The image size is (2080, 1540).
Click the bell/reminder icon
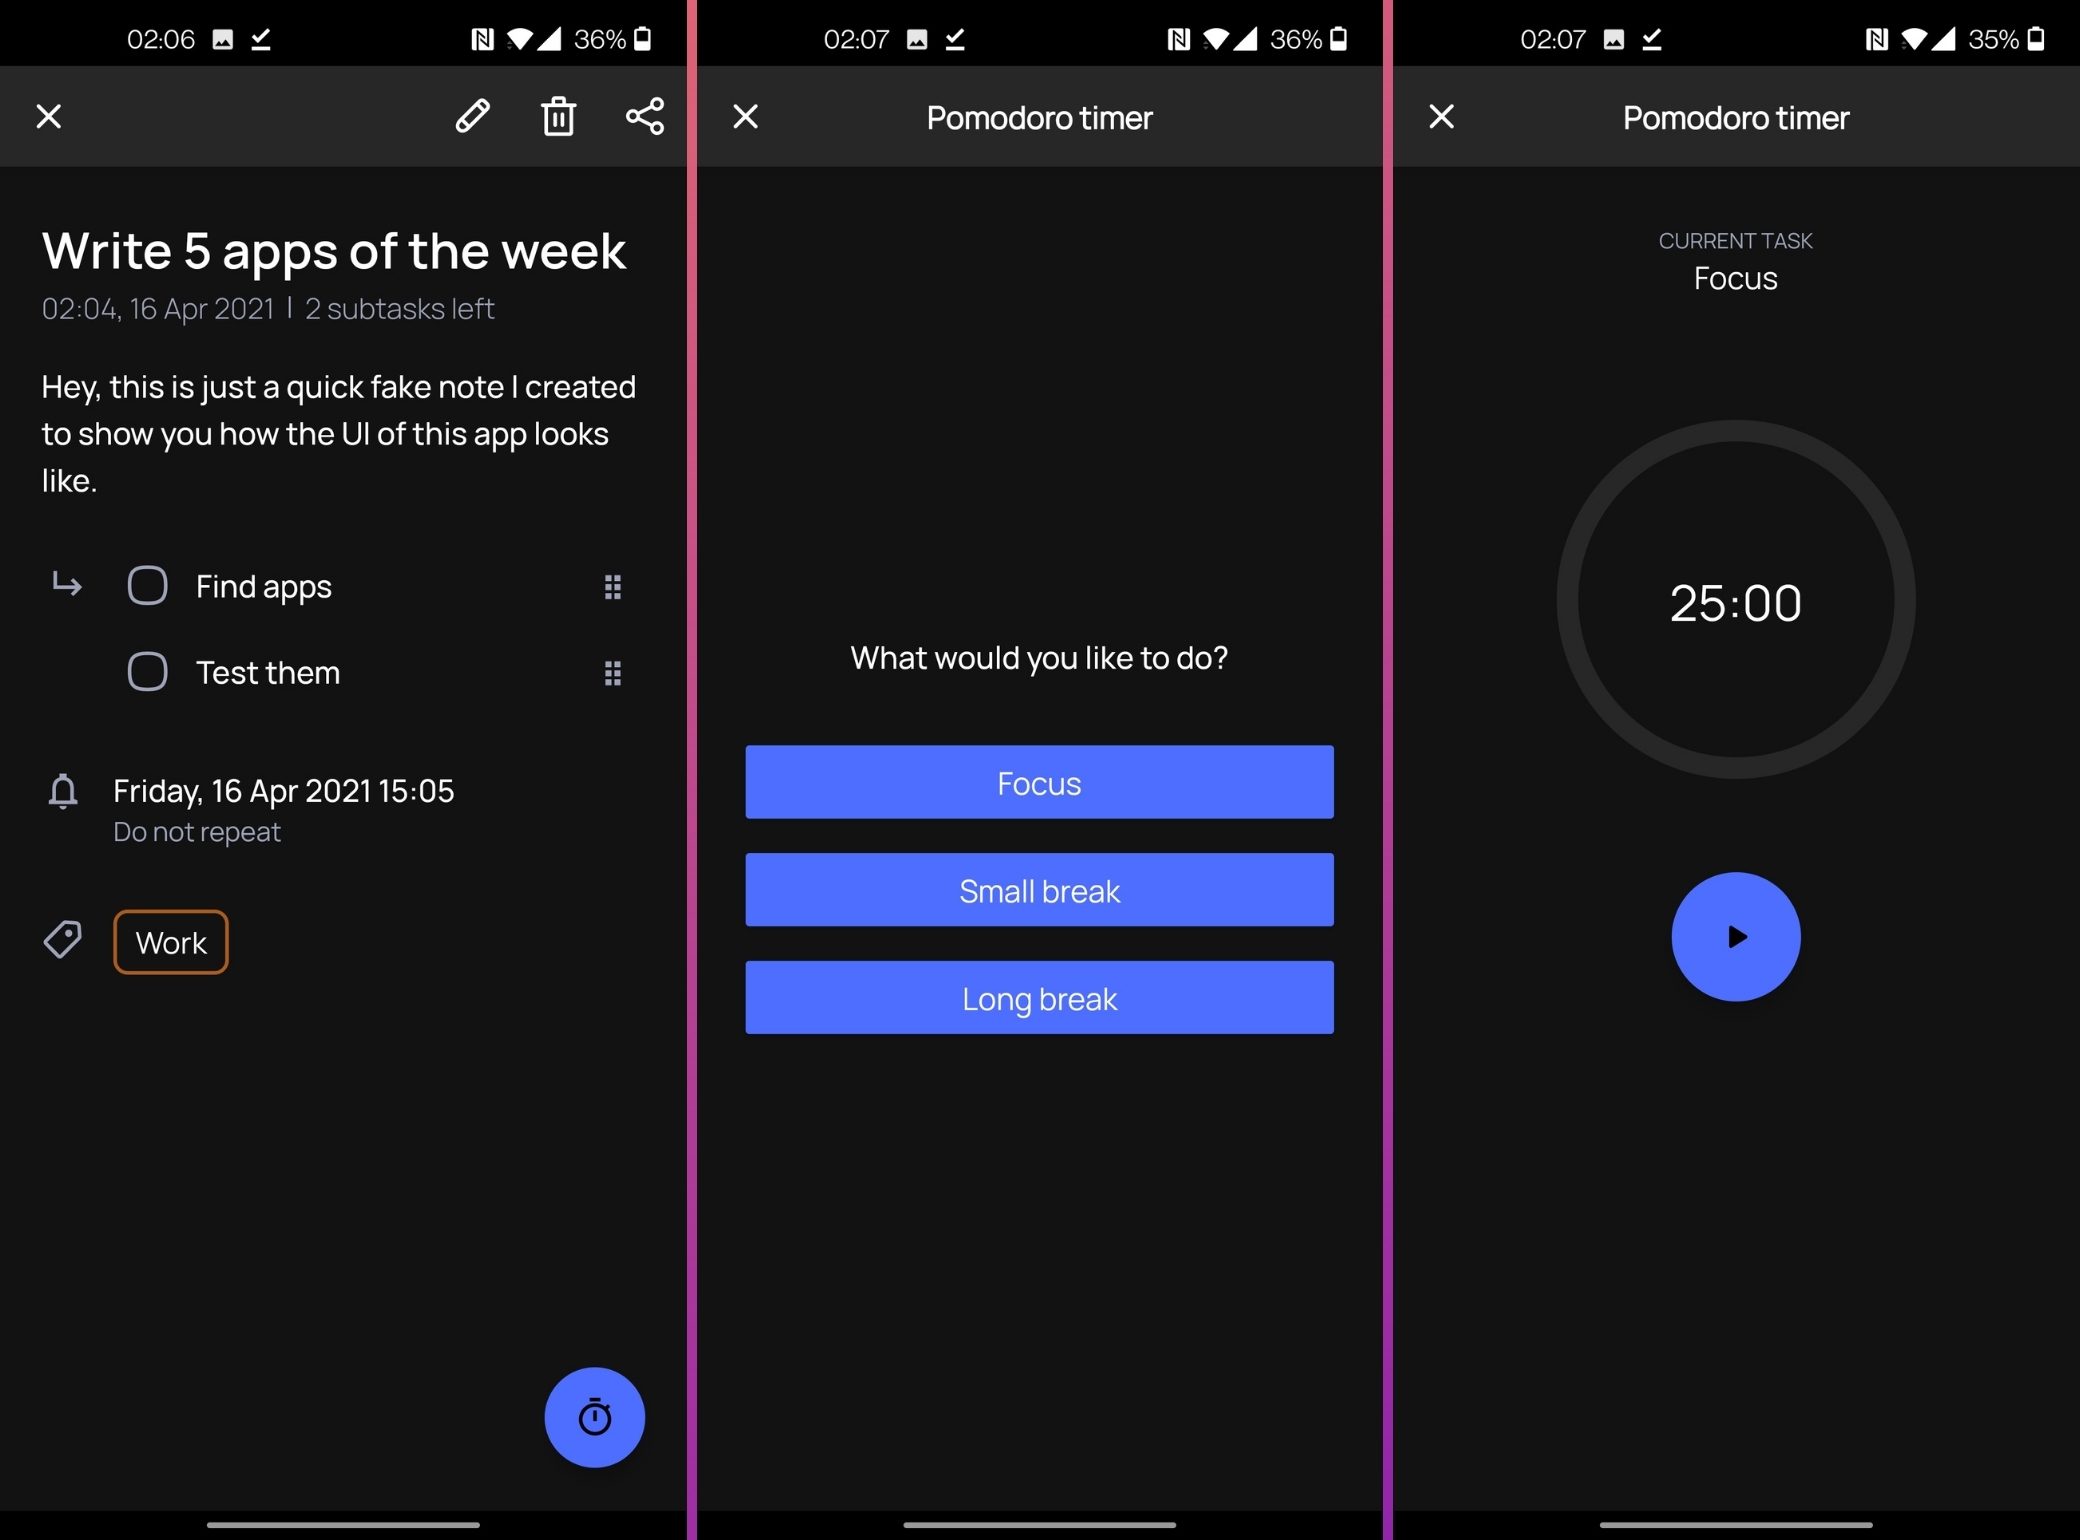click(x=65, y=791)
